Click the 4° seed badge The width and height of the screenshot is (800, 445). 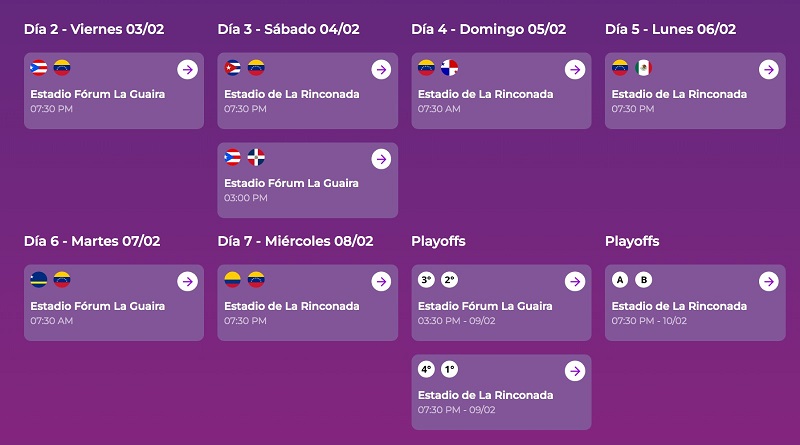tap(426, 369)
